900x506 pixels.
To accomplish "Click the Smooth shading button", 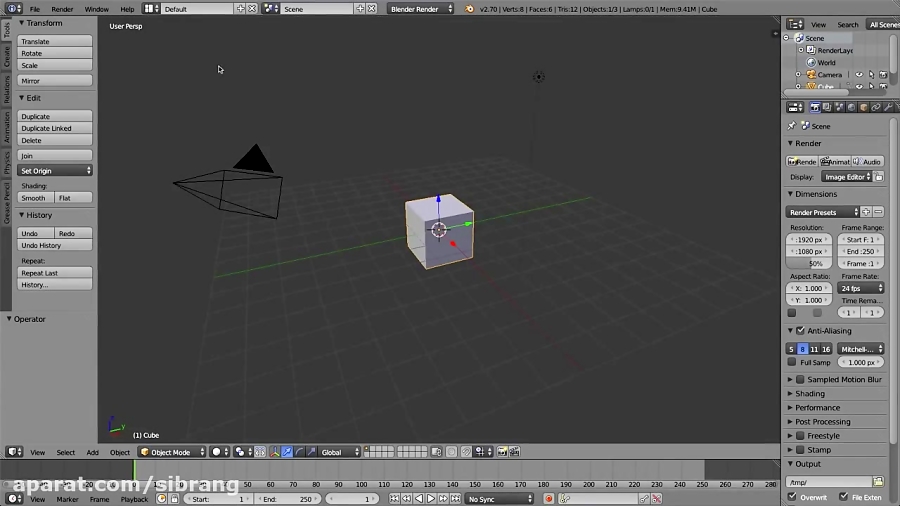I will (x=35, y=198).
